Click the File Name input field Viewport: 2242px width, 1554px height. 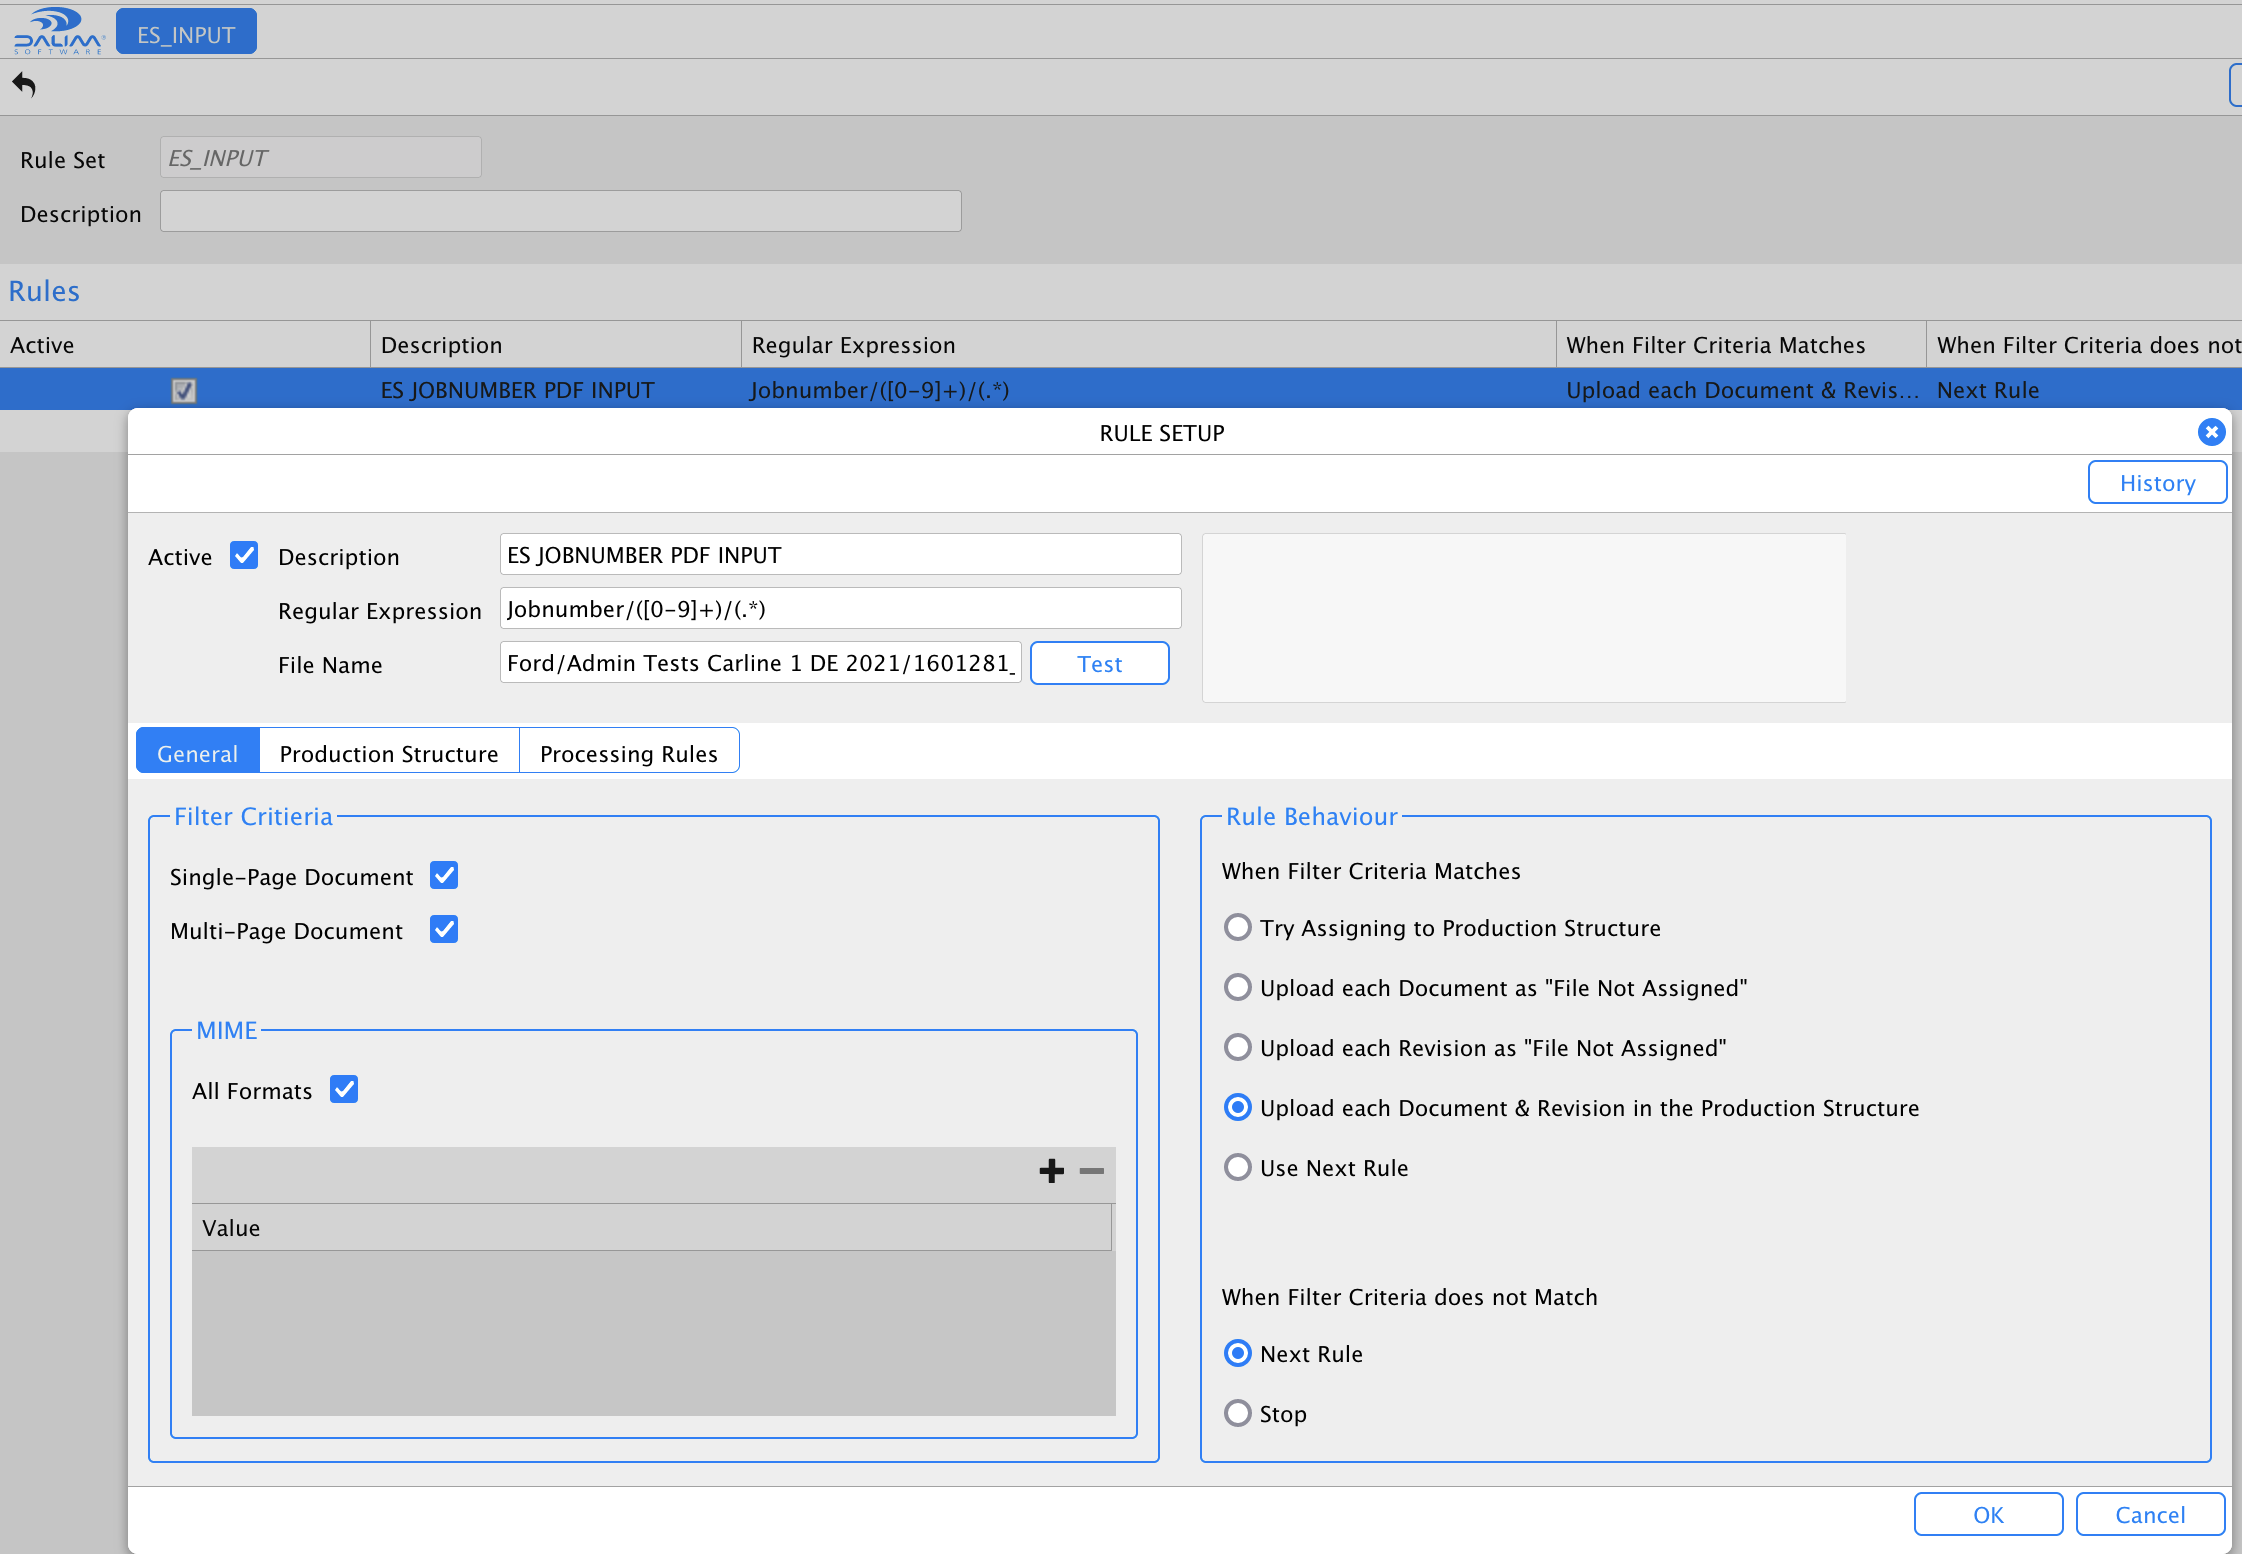click(760, 662)
